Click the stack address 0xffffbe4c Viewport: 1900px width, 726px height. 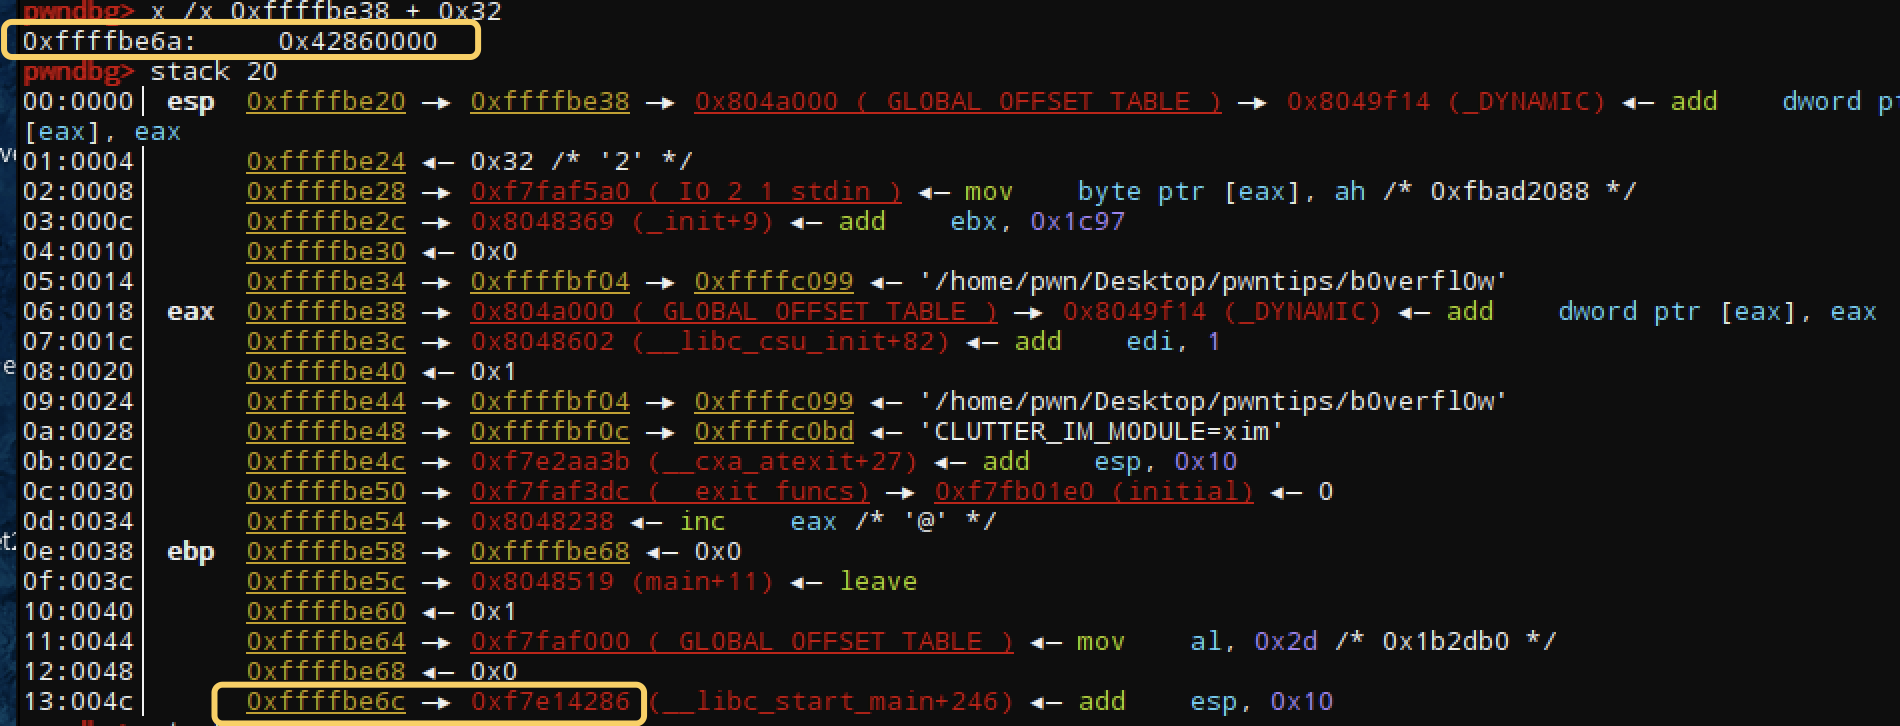(326, 462)
